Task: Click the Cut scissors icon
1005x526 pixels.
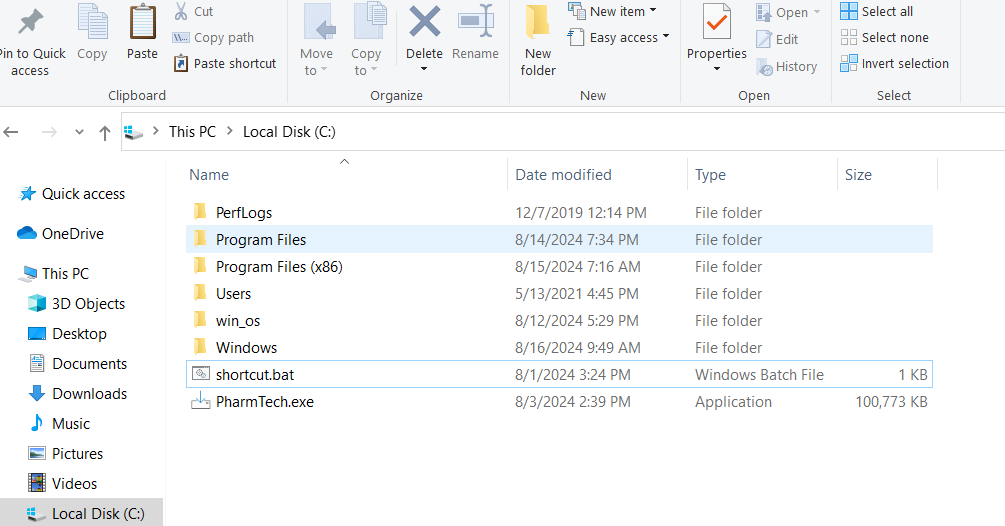Action: [181, 11]
